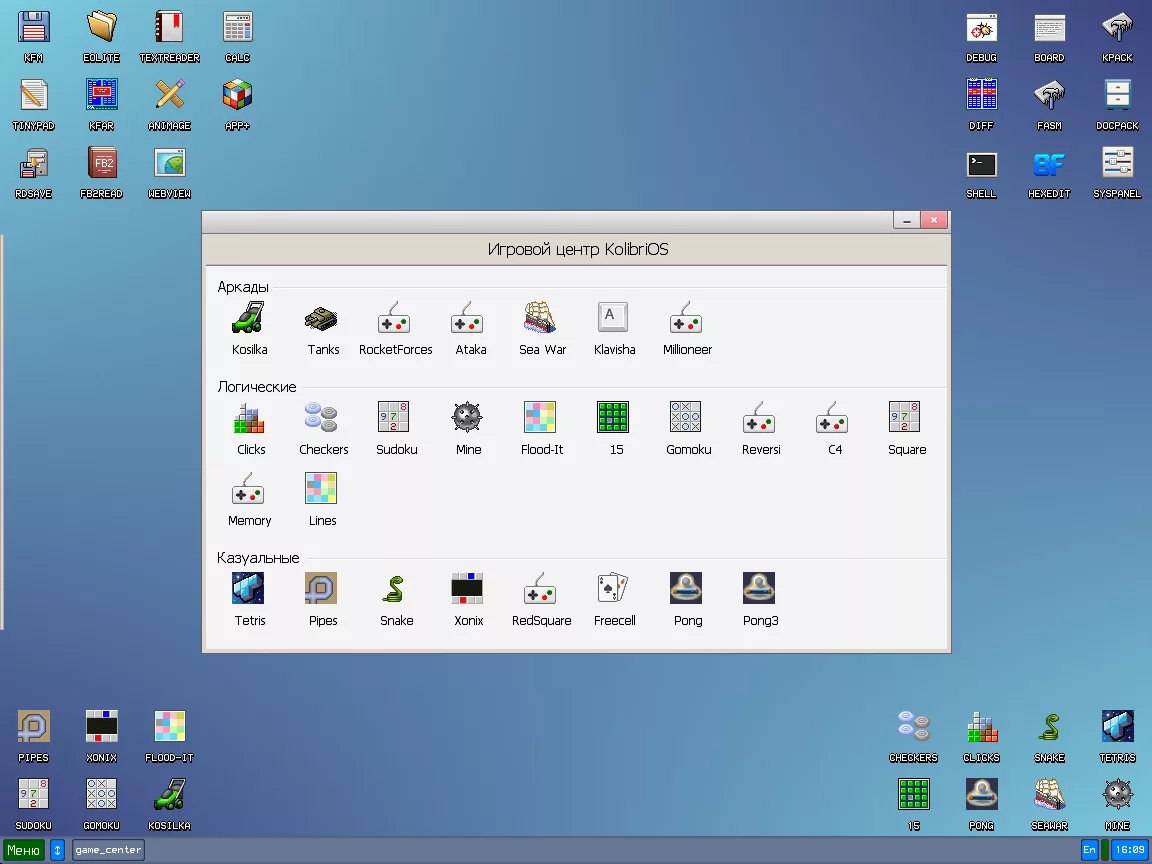Image resolution: width=1152 pixels, height=864 pixels.
Task: Open Sudoku in the game center window
Action: (395, 428)
